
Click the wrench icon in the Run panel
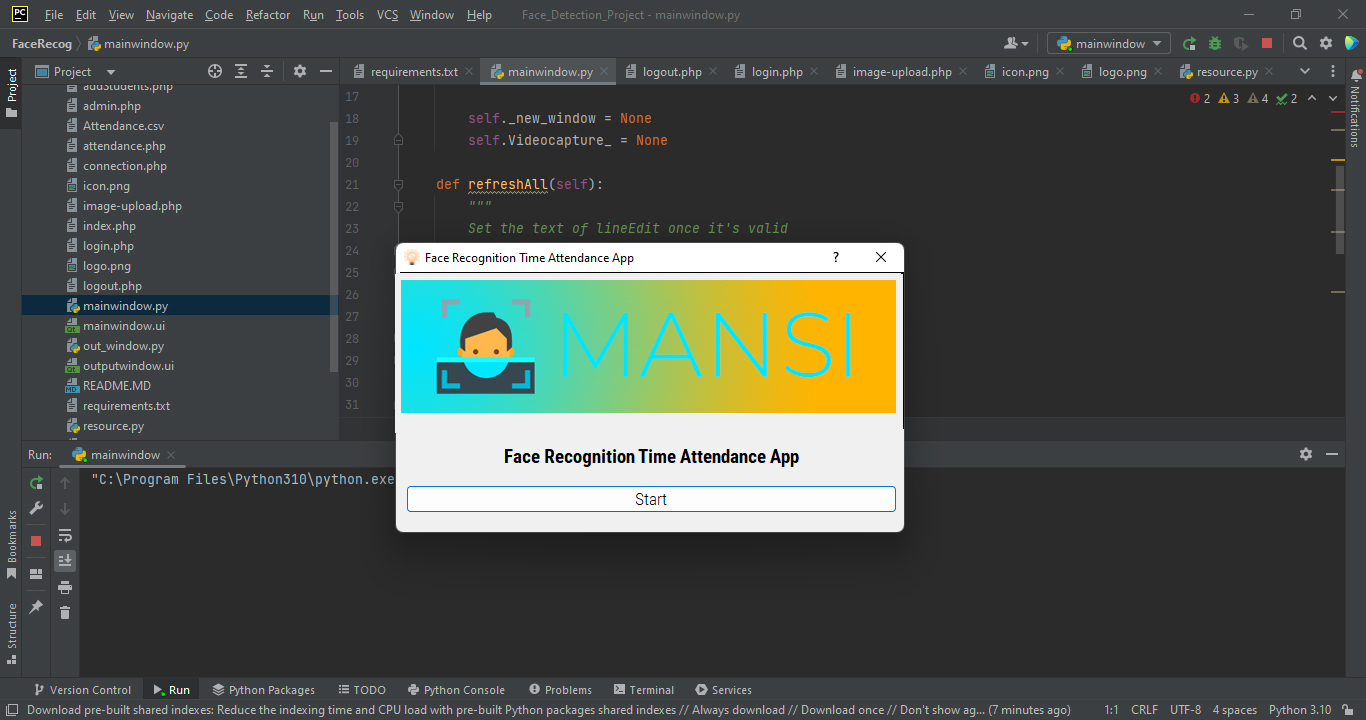(36, 508)
